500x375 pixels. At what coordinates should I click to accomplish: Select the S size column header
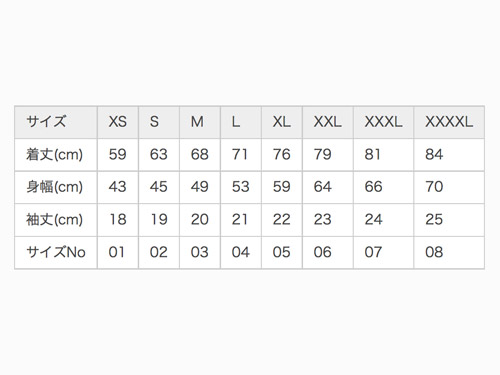click(x=159, y=122)
